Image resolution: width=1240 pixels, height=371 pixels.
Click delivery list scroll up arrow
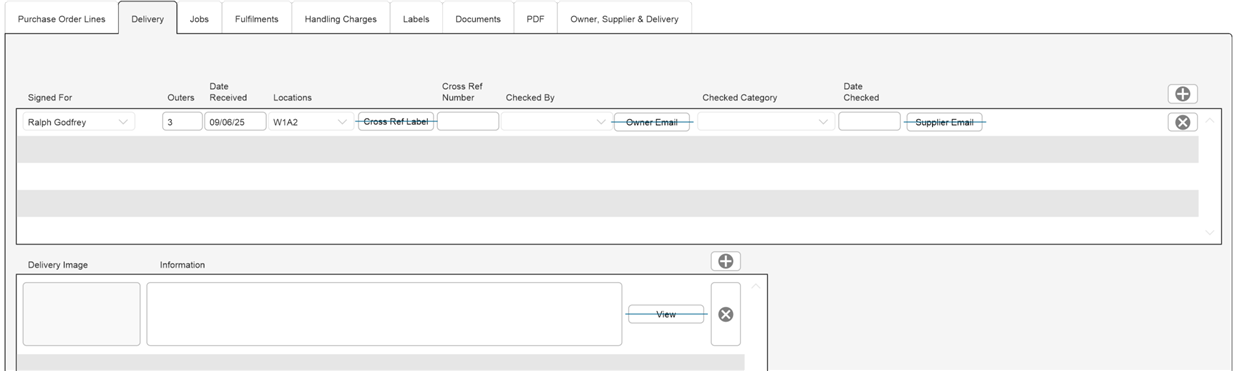point(1210,120)
